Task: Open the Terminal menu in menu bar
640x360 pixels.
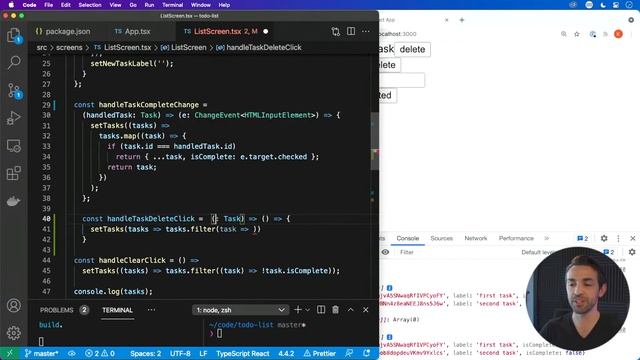Action: pyautogui.click(x=172, y=5)
